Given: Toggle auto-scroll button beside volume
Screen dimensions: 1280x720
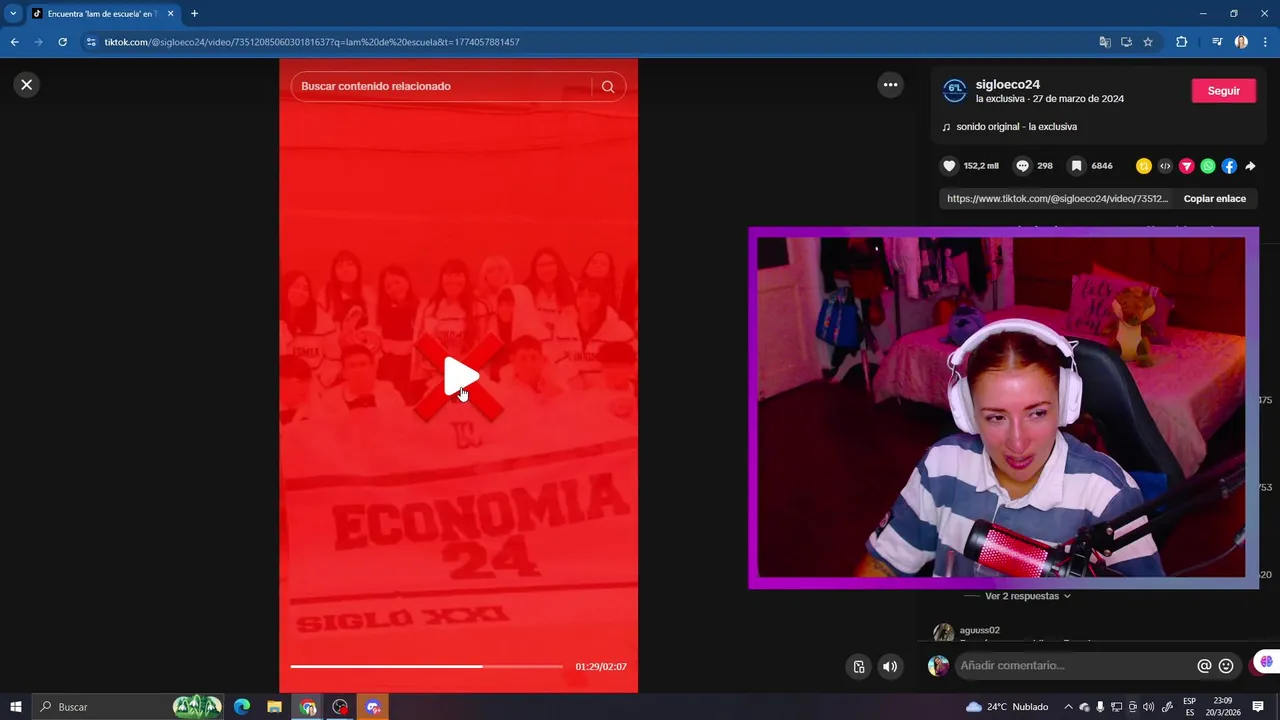Looking at the screenshot, I should (x=858, y=667).
